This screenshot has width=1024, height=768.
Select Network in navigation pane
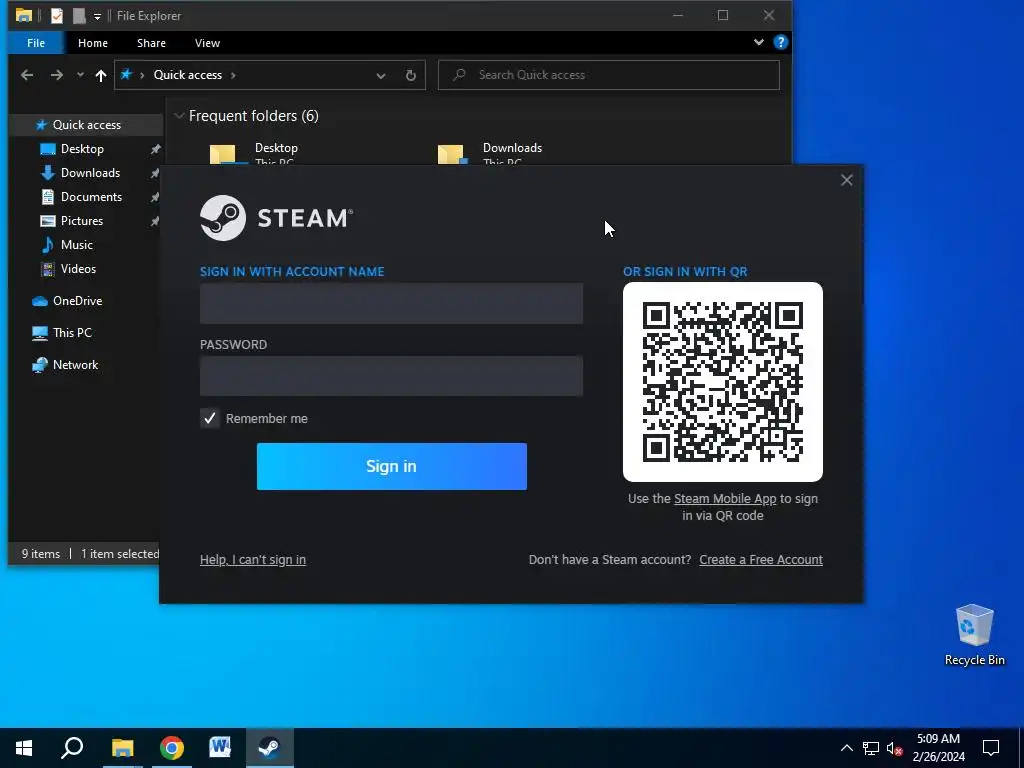pos(75,365)
